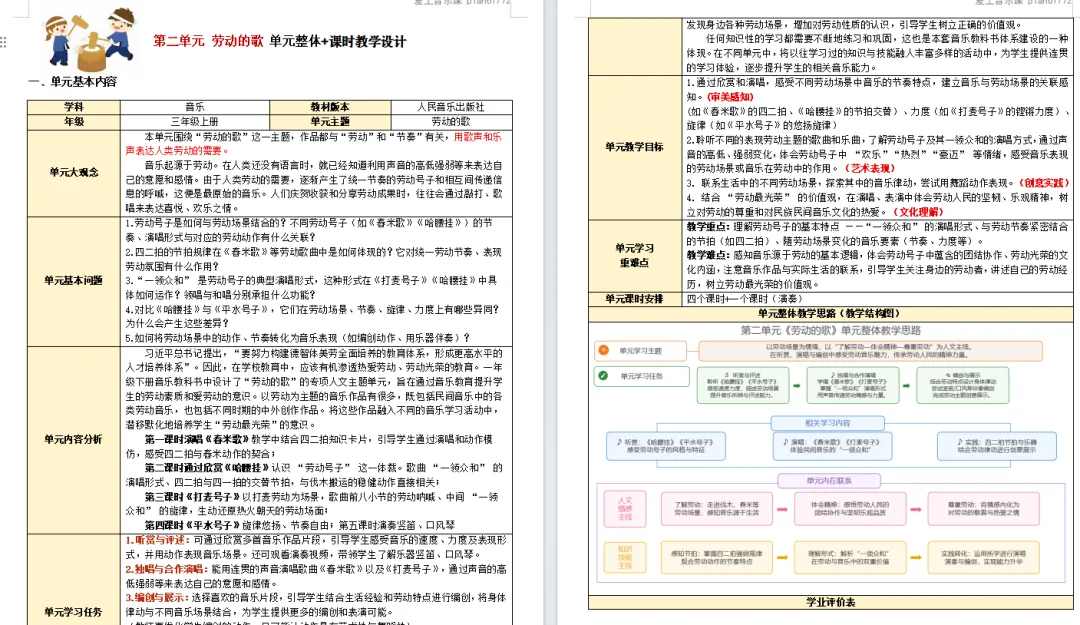Click the row label 单元基本问题
This screenshot has height=625, width=1080.
74,280
